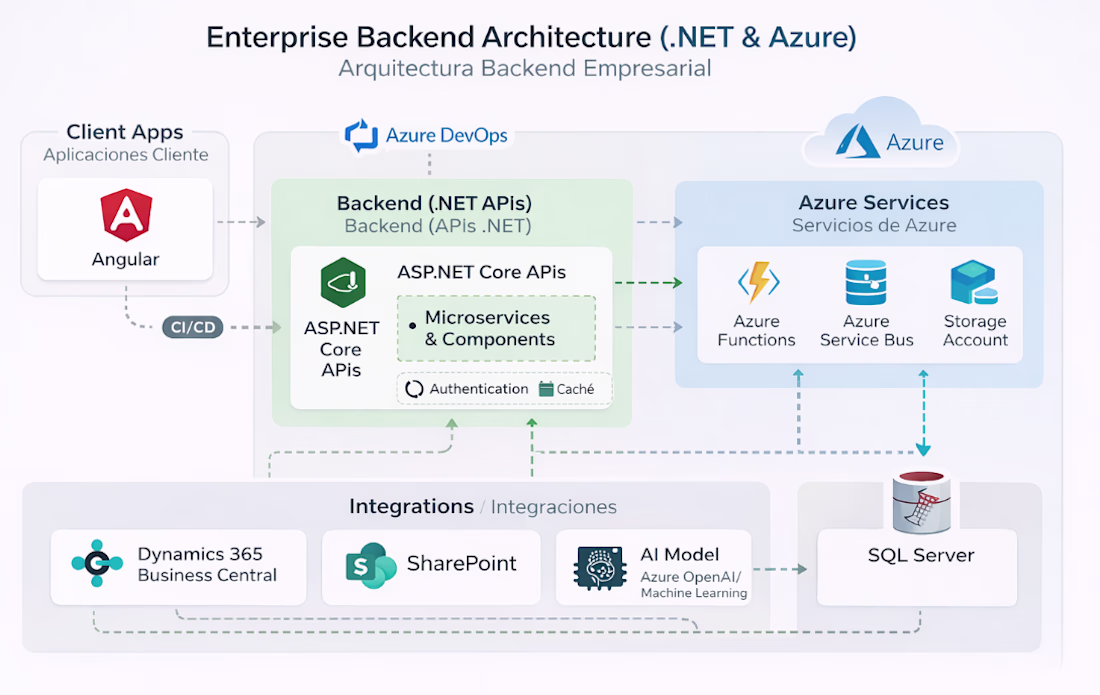
Task: Click the 'SharePoint' text label
Action: coord(462,563)
